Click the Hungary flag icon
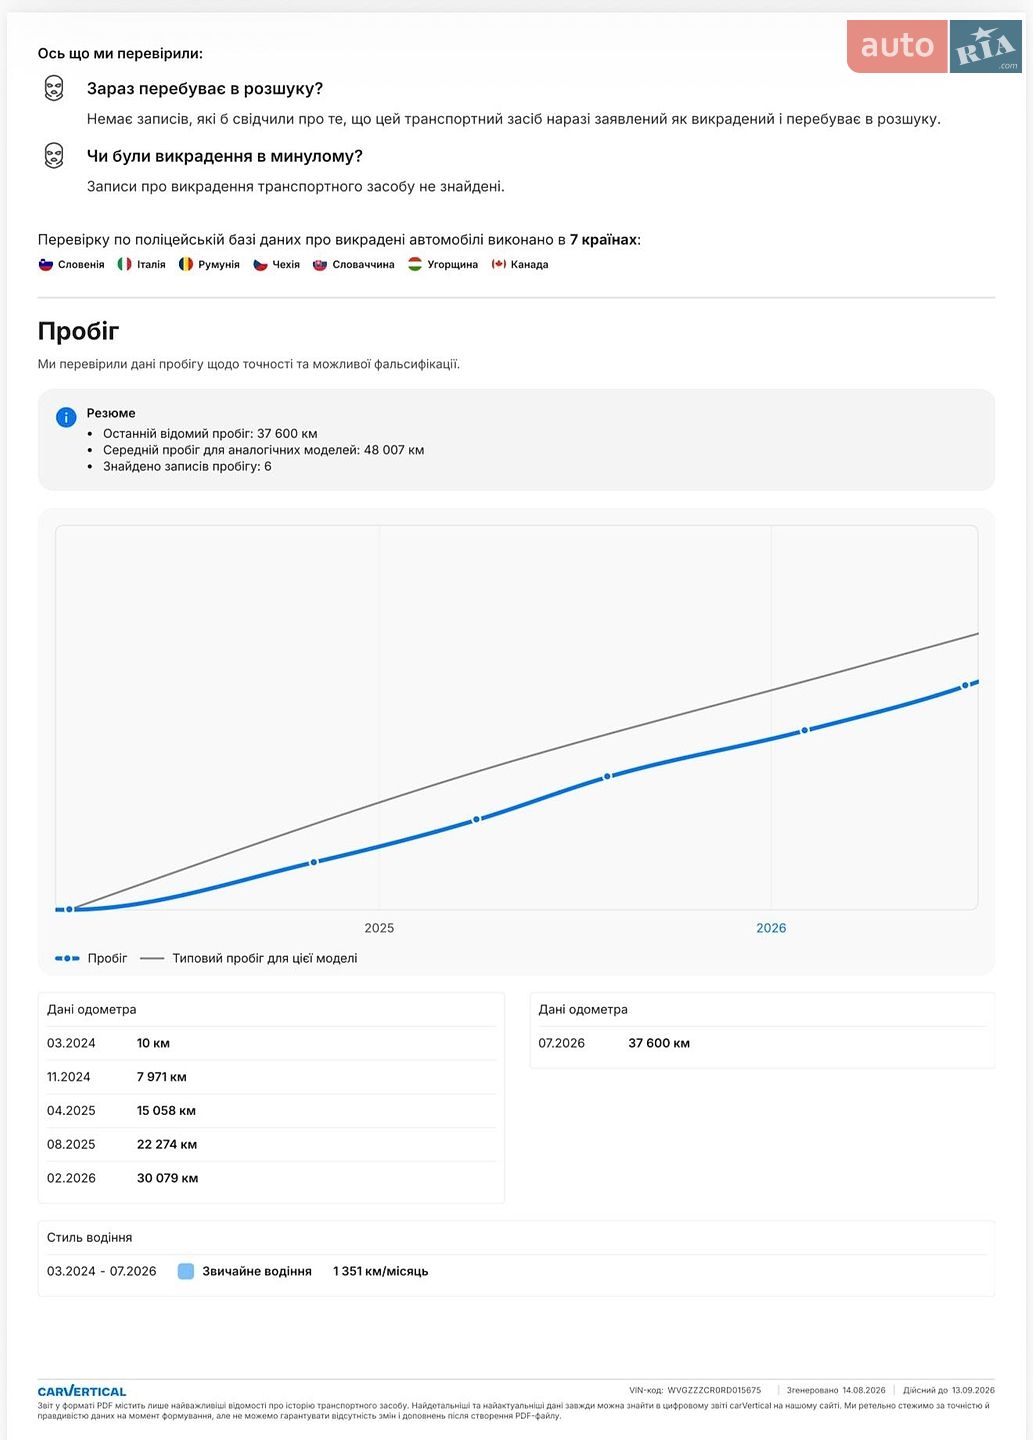 coord(415,264)
